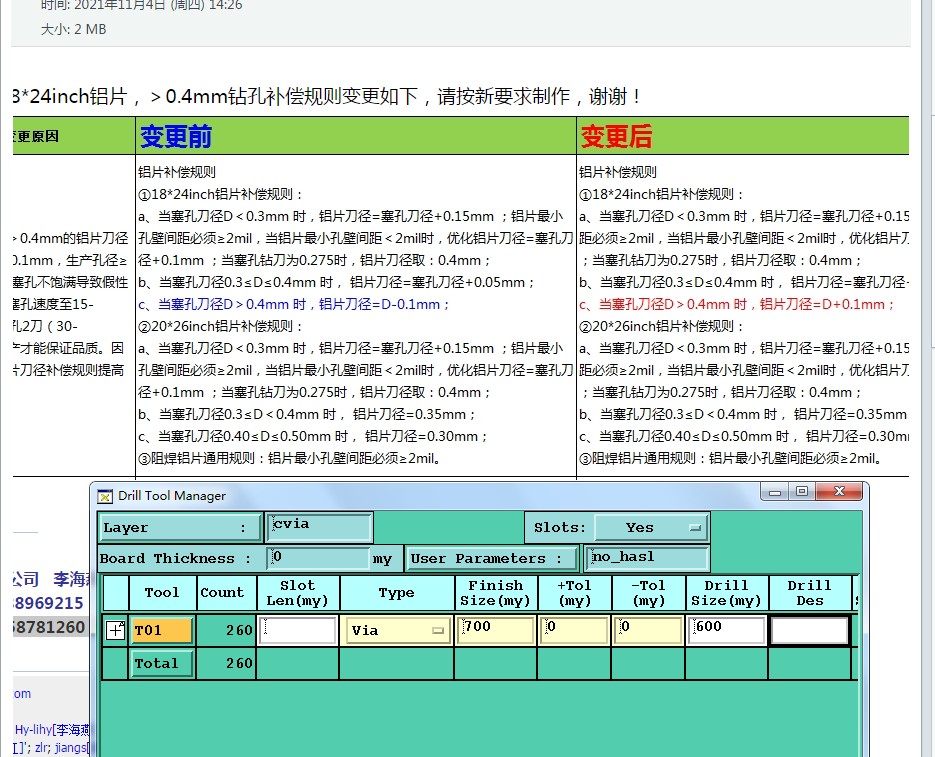Click the T01 count value 260
The height and width of the screenshot is (757, 935).
[239, 631]
